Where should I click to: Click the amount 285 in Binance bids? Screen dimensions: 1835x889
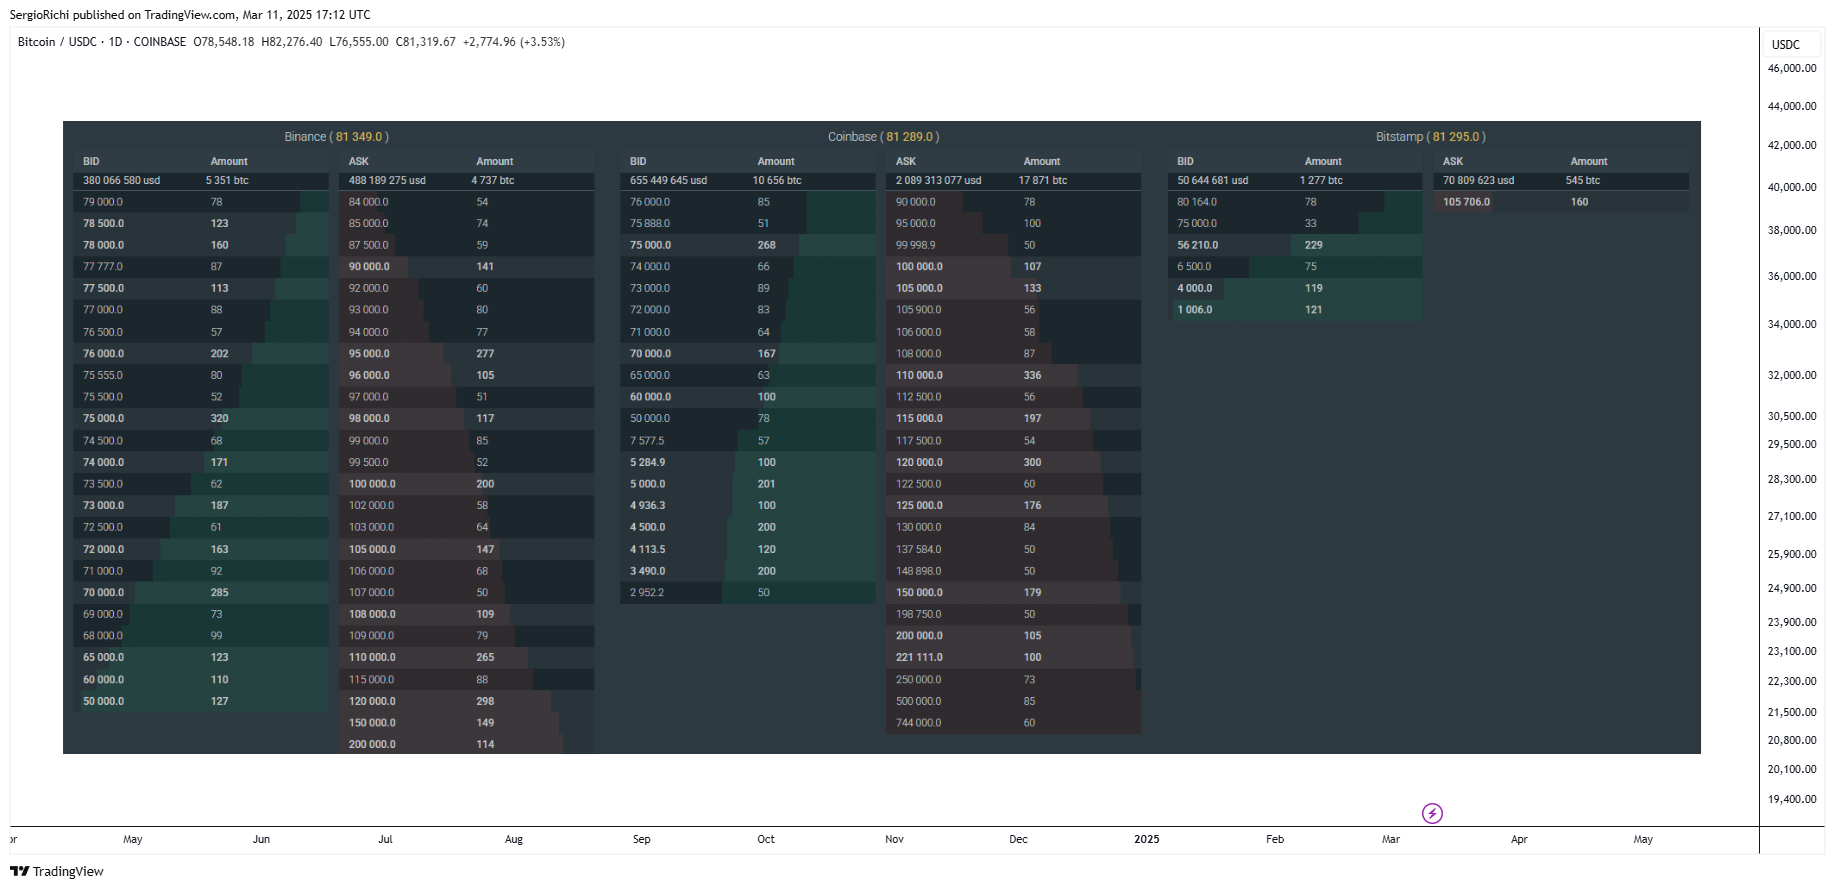coord(219,593)
